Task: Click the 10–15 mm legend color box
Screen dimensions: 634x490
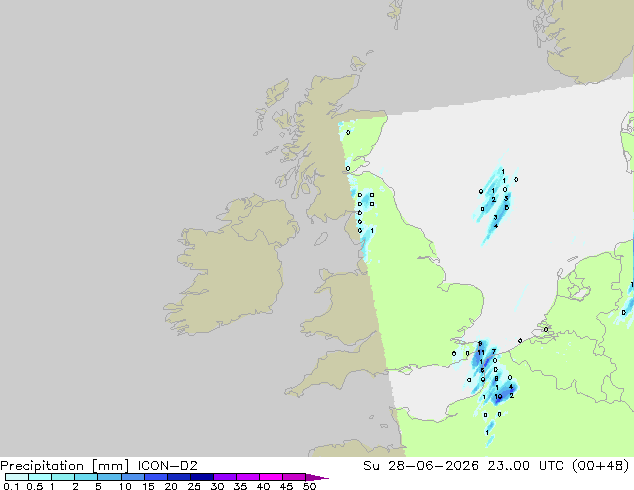Action: [x=132, y=477]
